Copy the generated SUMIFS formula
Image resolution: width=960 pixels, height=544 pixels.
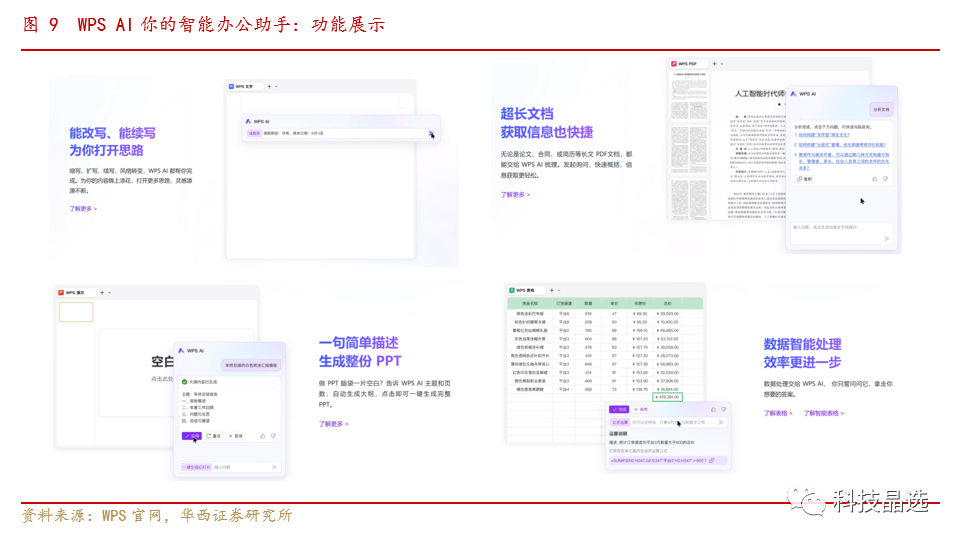pyautogui.click(x=711, y=460)
